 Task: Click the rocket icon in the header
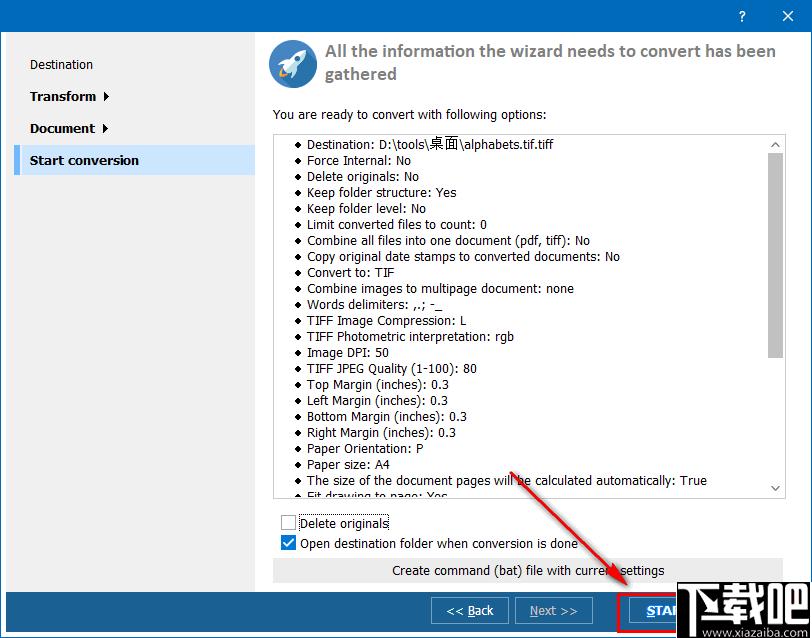tap(293, 64)
